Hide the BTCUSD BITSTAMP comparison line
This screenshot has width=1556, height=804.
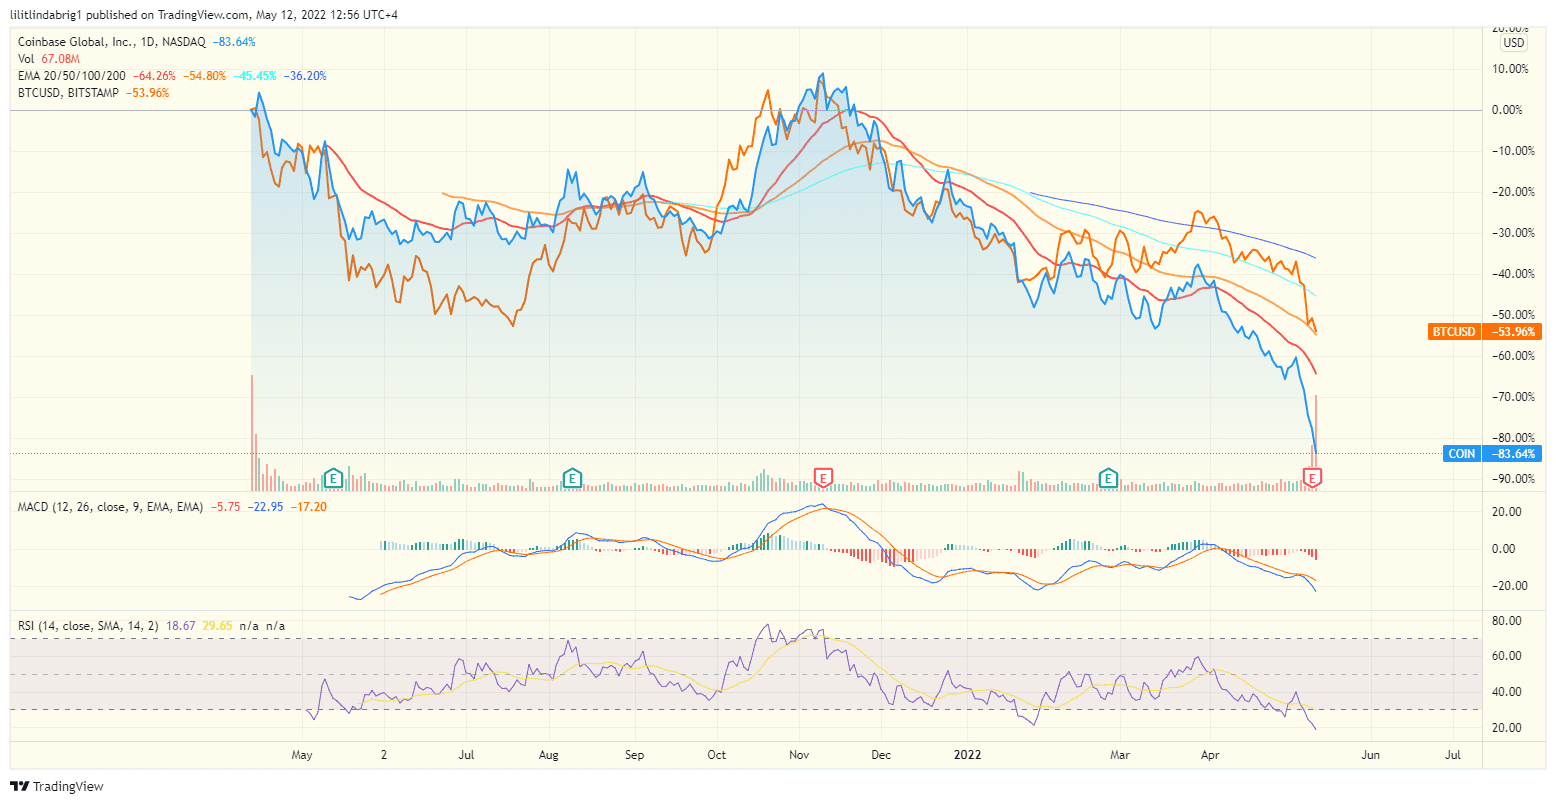(68, 92)
